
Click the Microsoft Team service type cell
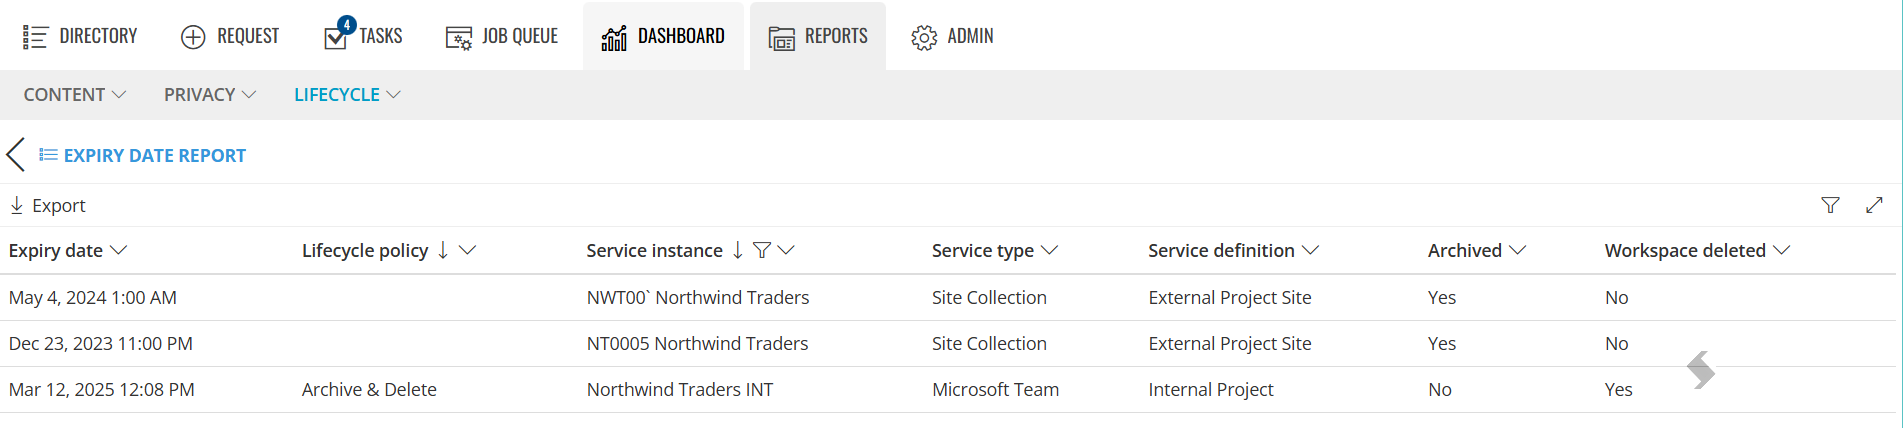click(995, 389)
